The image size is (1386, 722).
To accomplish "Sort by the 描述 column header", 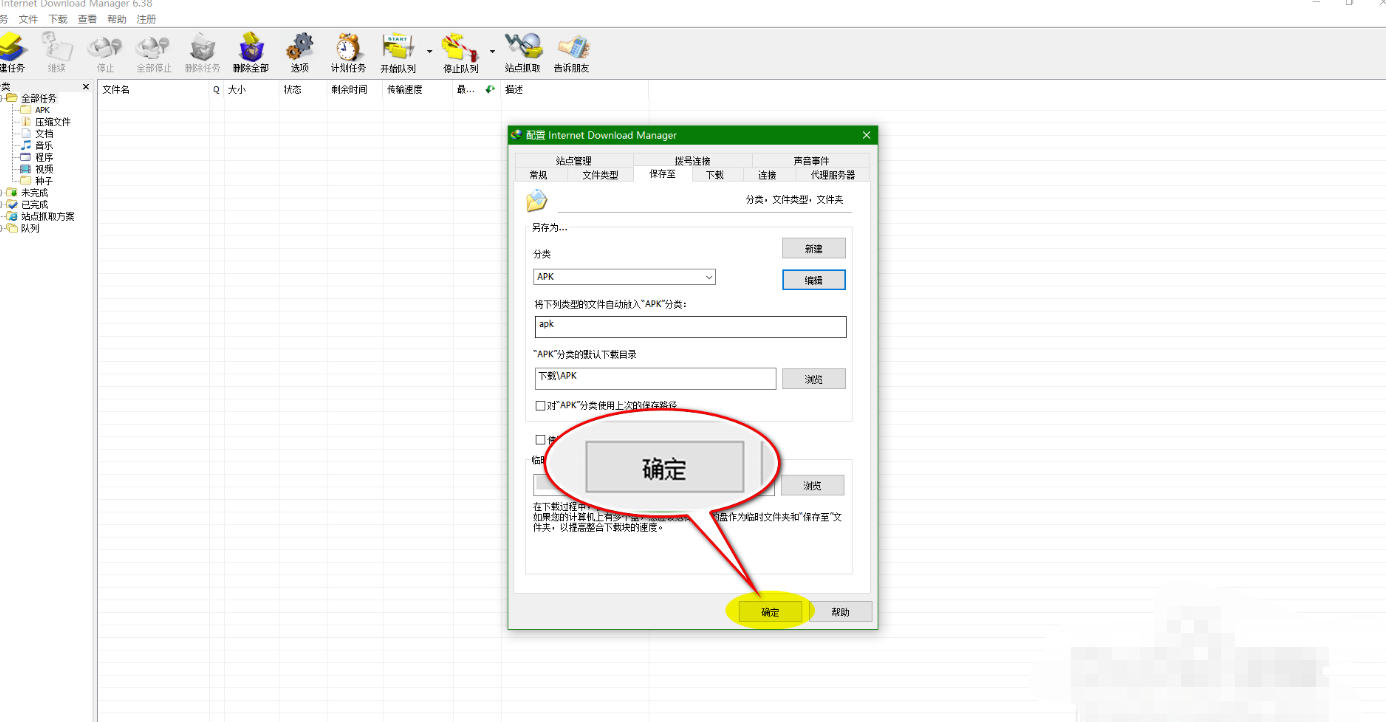I will pyautogui.click(x=574, y=89).
